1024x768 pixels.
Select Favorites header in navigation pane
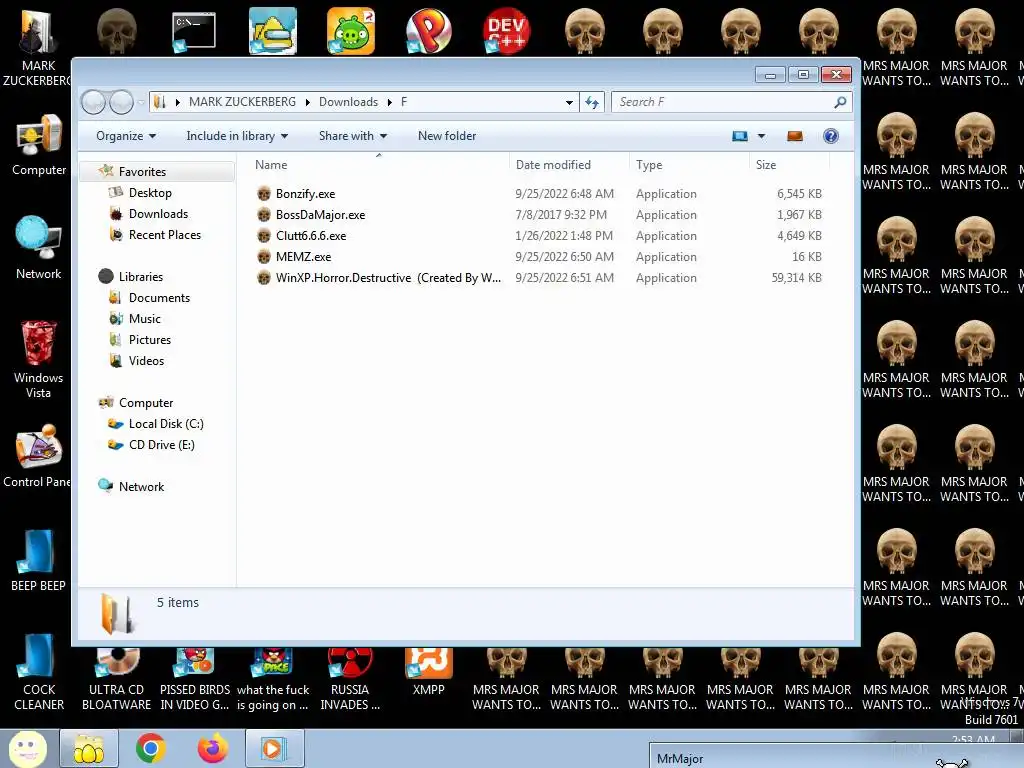(142, 172)
